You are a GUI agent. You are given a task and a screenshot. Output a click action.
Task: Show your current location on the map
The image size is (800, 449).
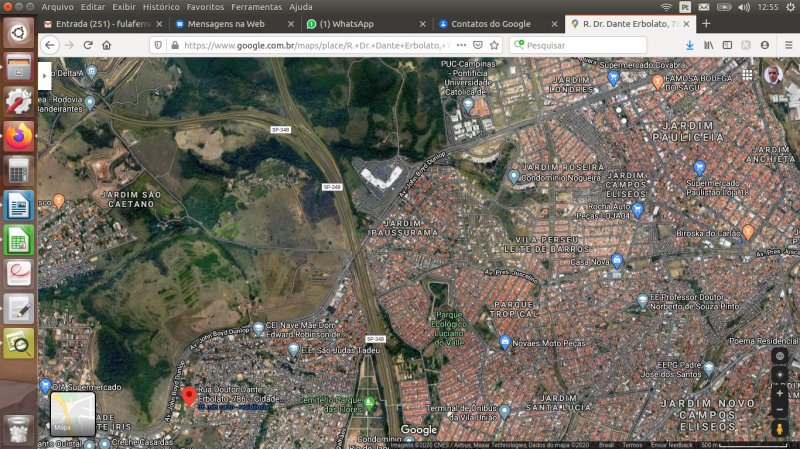pos(779,374)
